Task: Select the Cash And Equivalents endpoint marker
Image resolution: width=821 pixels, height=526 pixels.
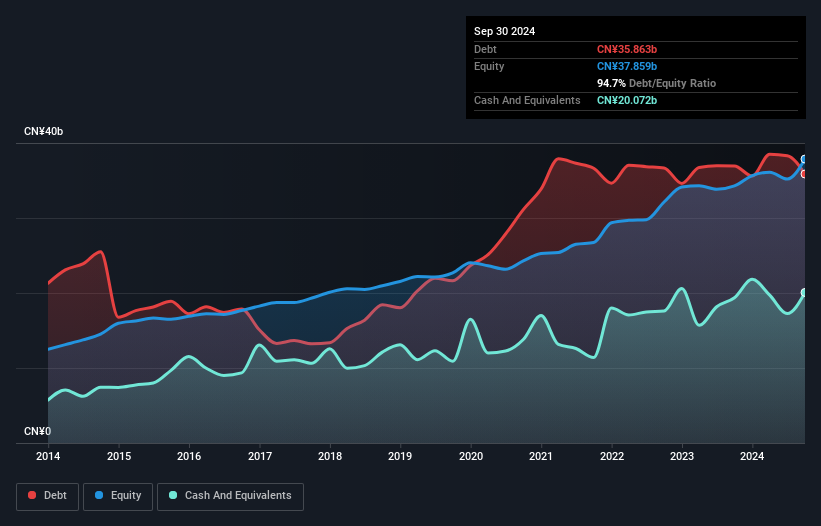Action: point(804,293)
